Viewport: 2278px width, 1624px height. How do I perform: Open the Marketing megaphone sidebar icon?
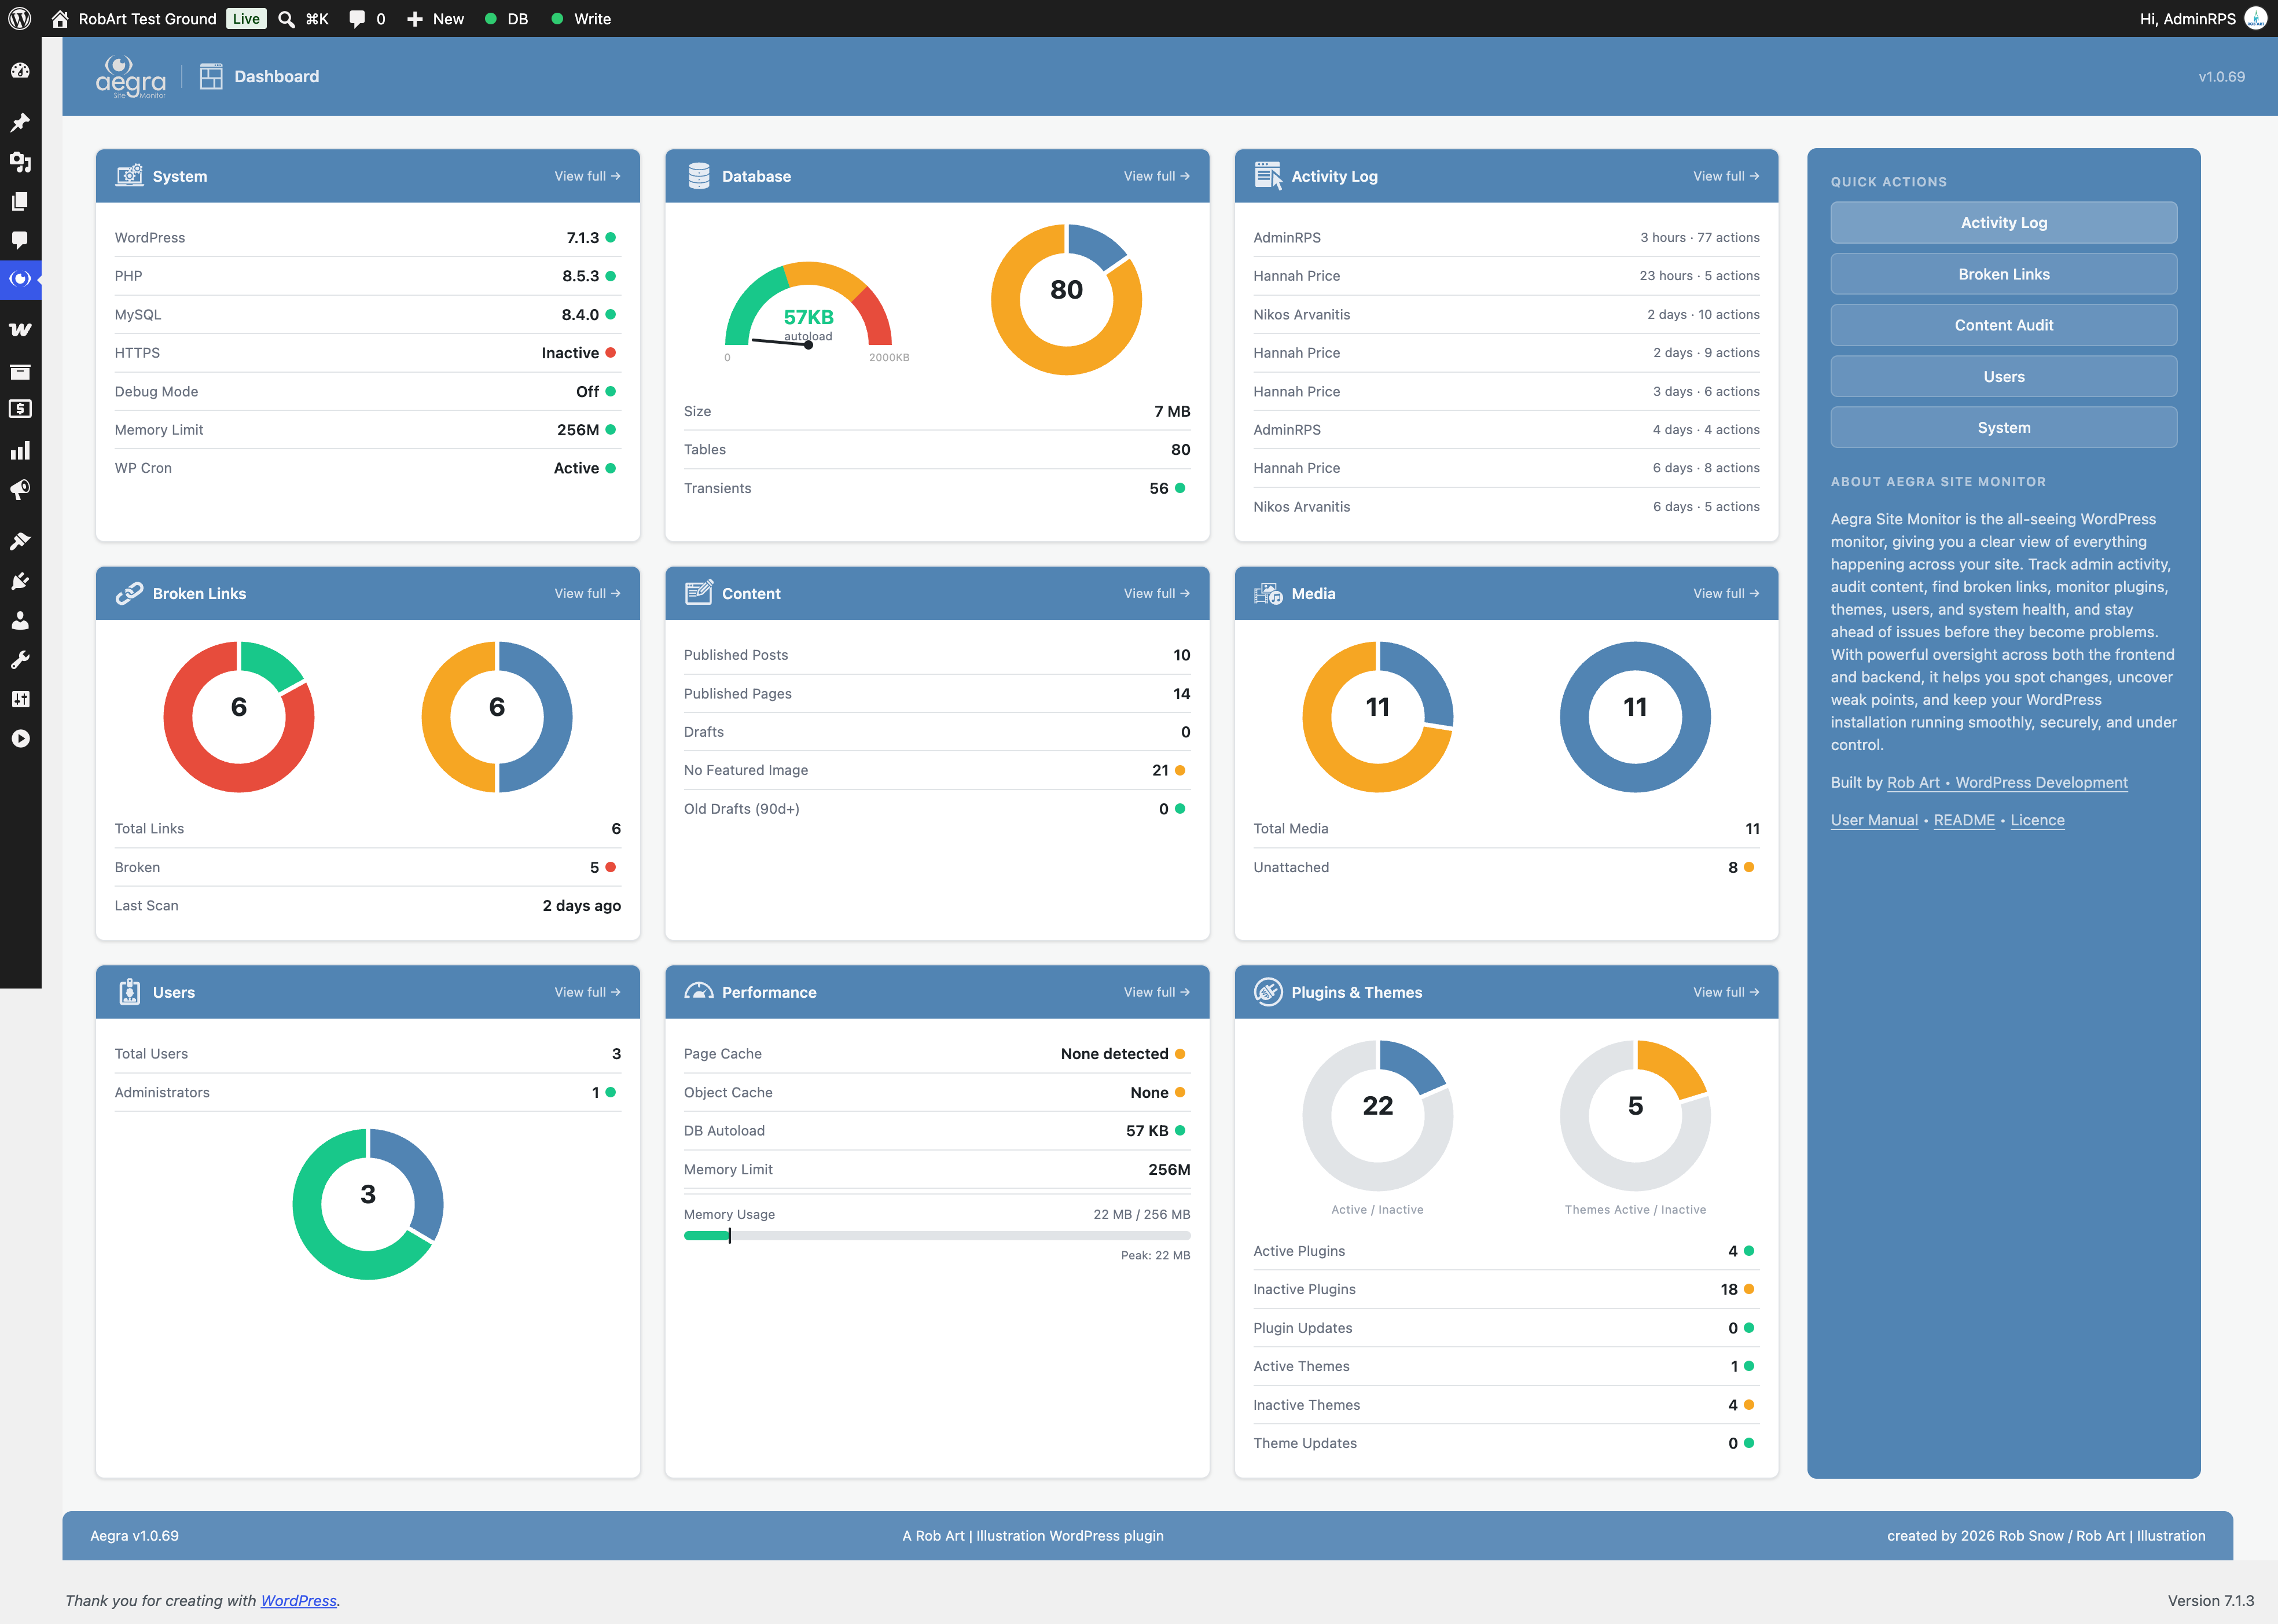pos(20,490)
